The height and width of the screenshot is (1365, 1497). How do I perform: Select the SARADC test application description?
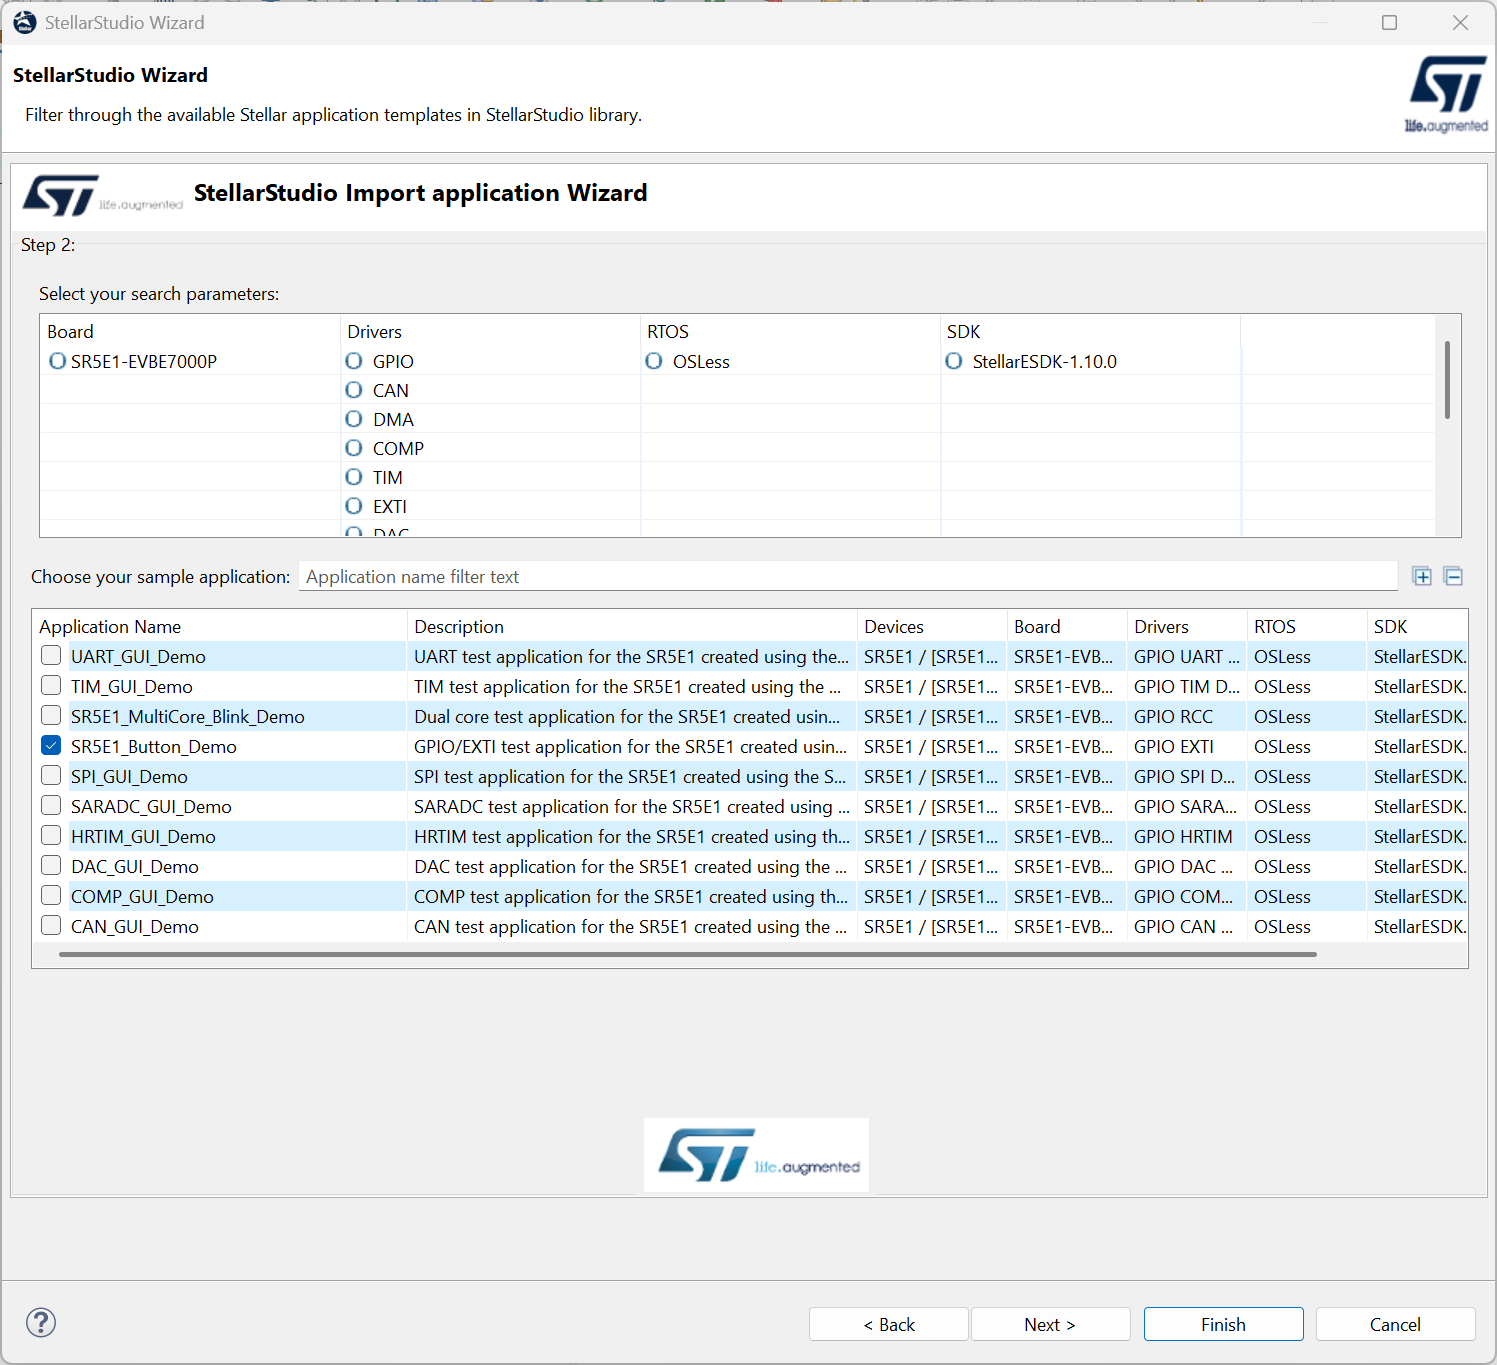632,806
